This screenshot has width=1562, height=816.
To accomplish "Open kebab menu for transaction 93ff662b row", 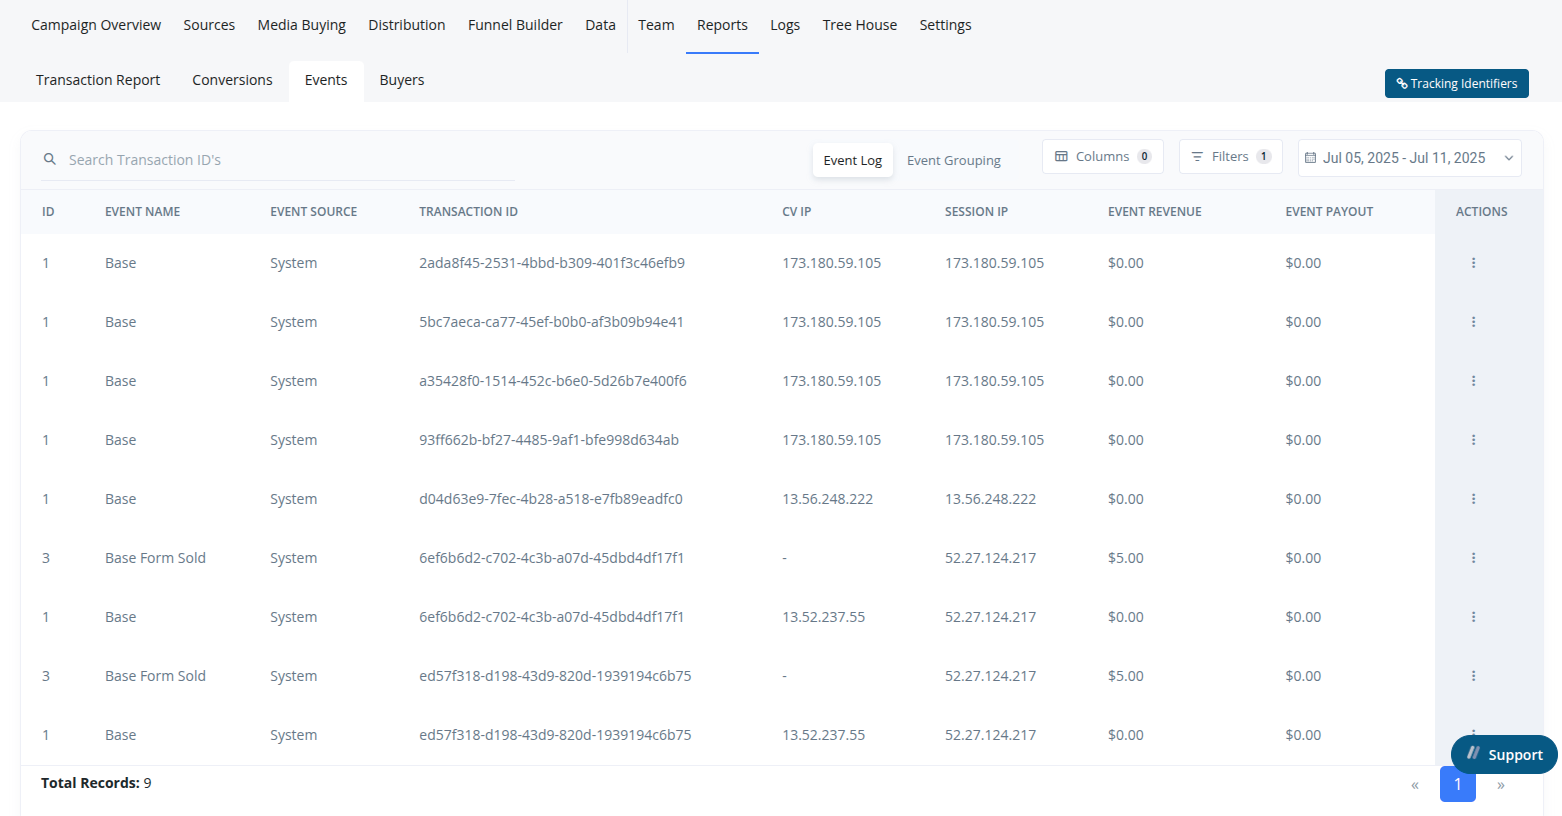I will pyautogui.click(x=1473, y=440).
